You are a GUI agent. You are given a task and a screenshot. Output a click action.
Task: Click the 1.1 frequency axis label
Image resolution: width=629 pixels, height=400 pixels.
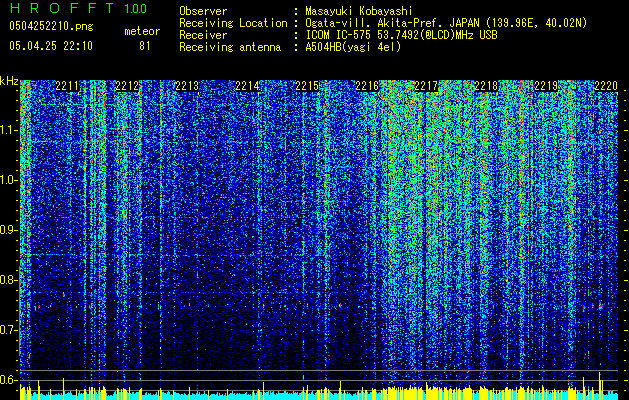[x=9, y=130]
